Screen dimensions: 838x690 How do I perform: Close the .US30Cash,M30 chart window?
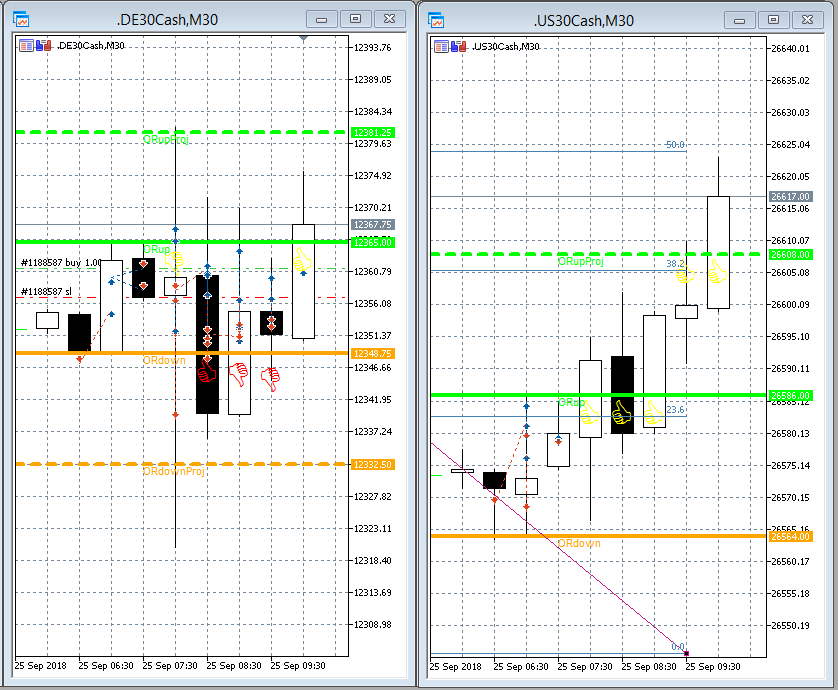(x=808, y=20)
